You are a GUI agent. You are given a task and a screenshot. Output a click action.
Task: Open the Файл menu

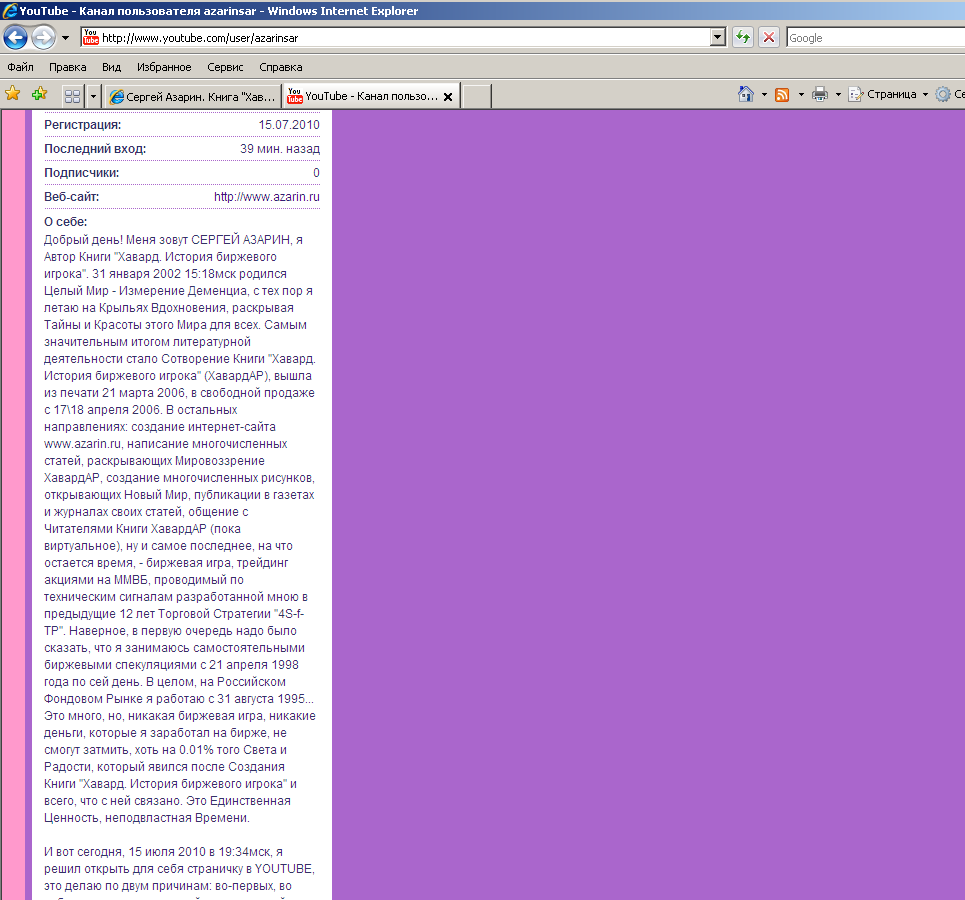20,67
